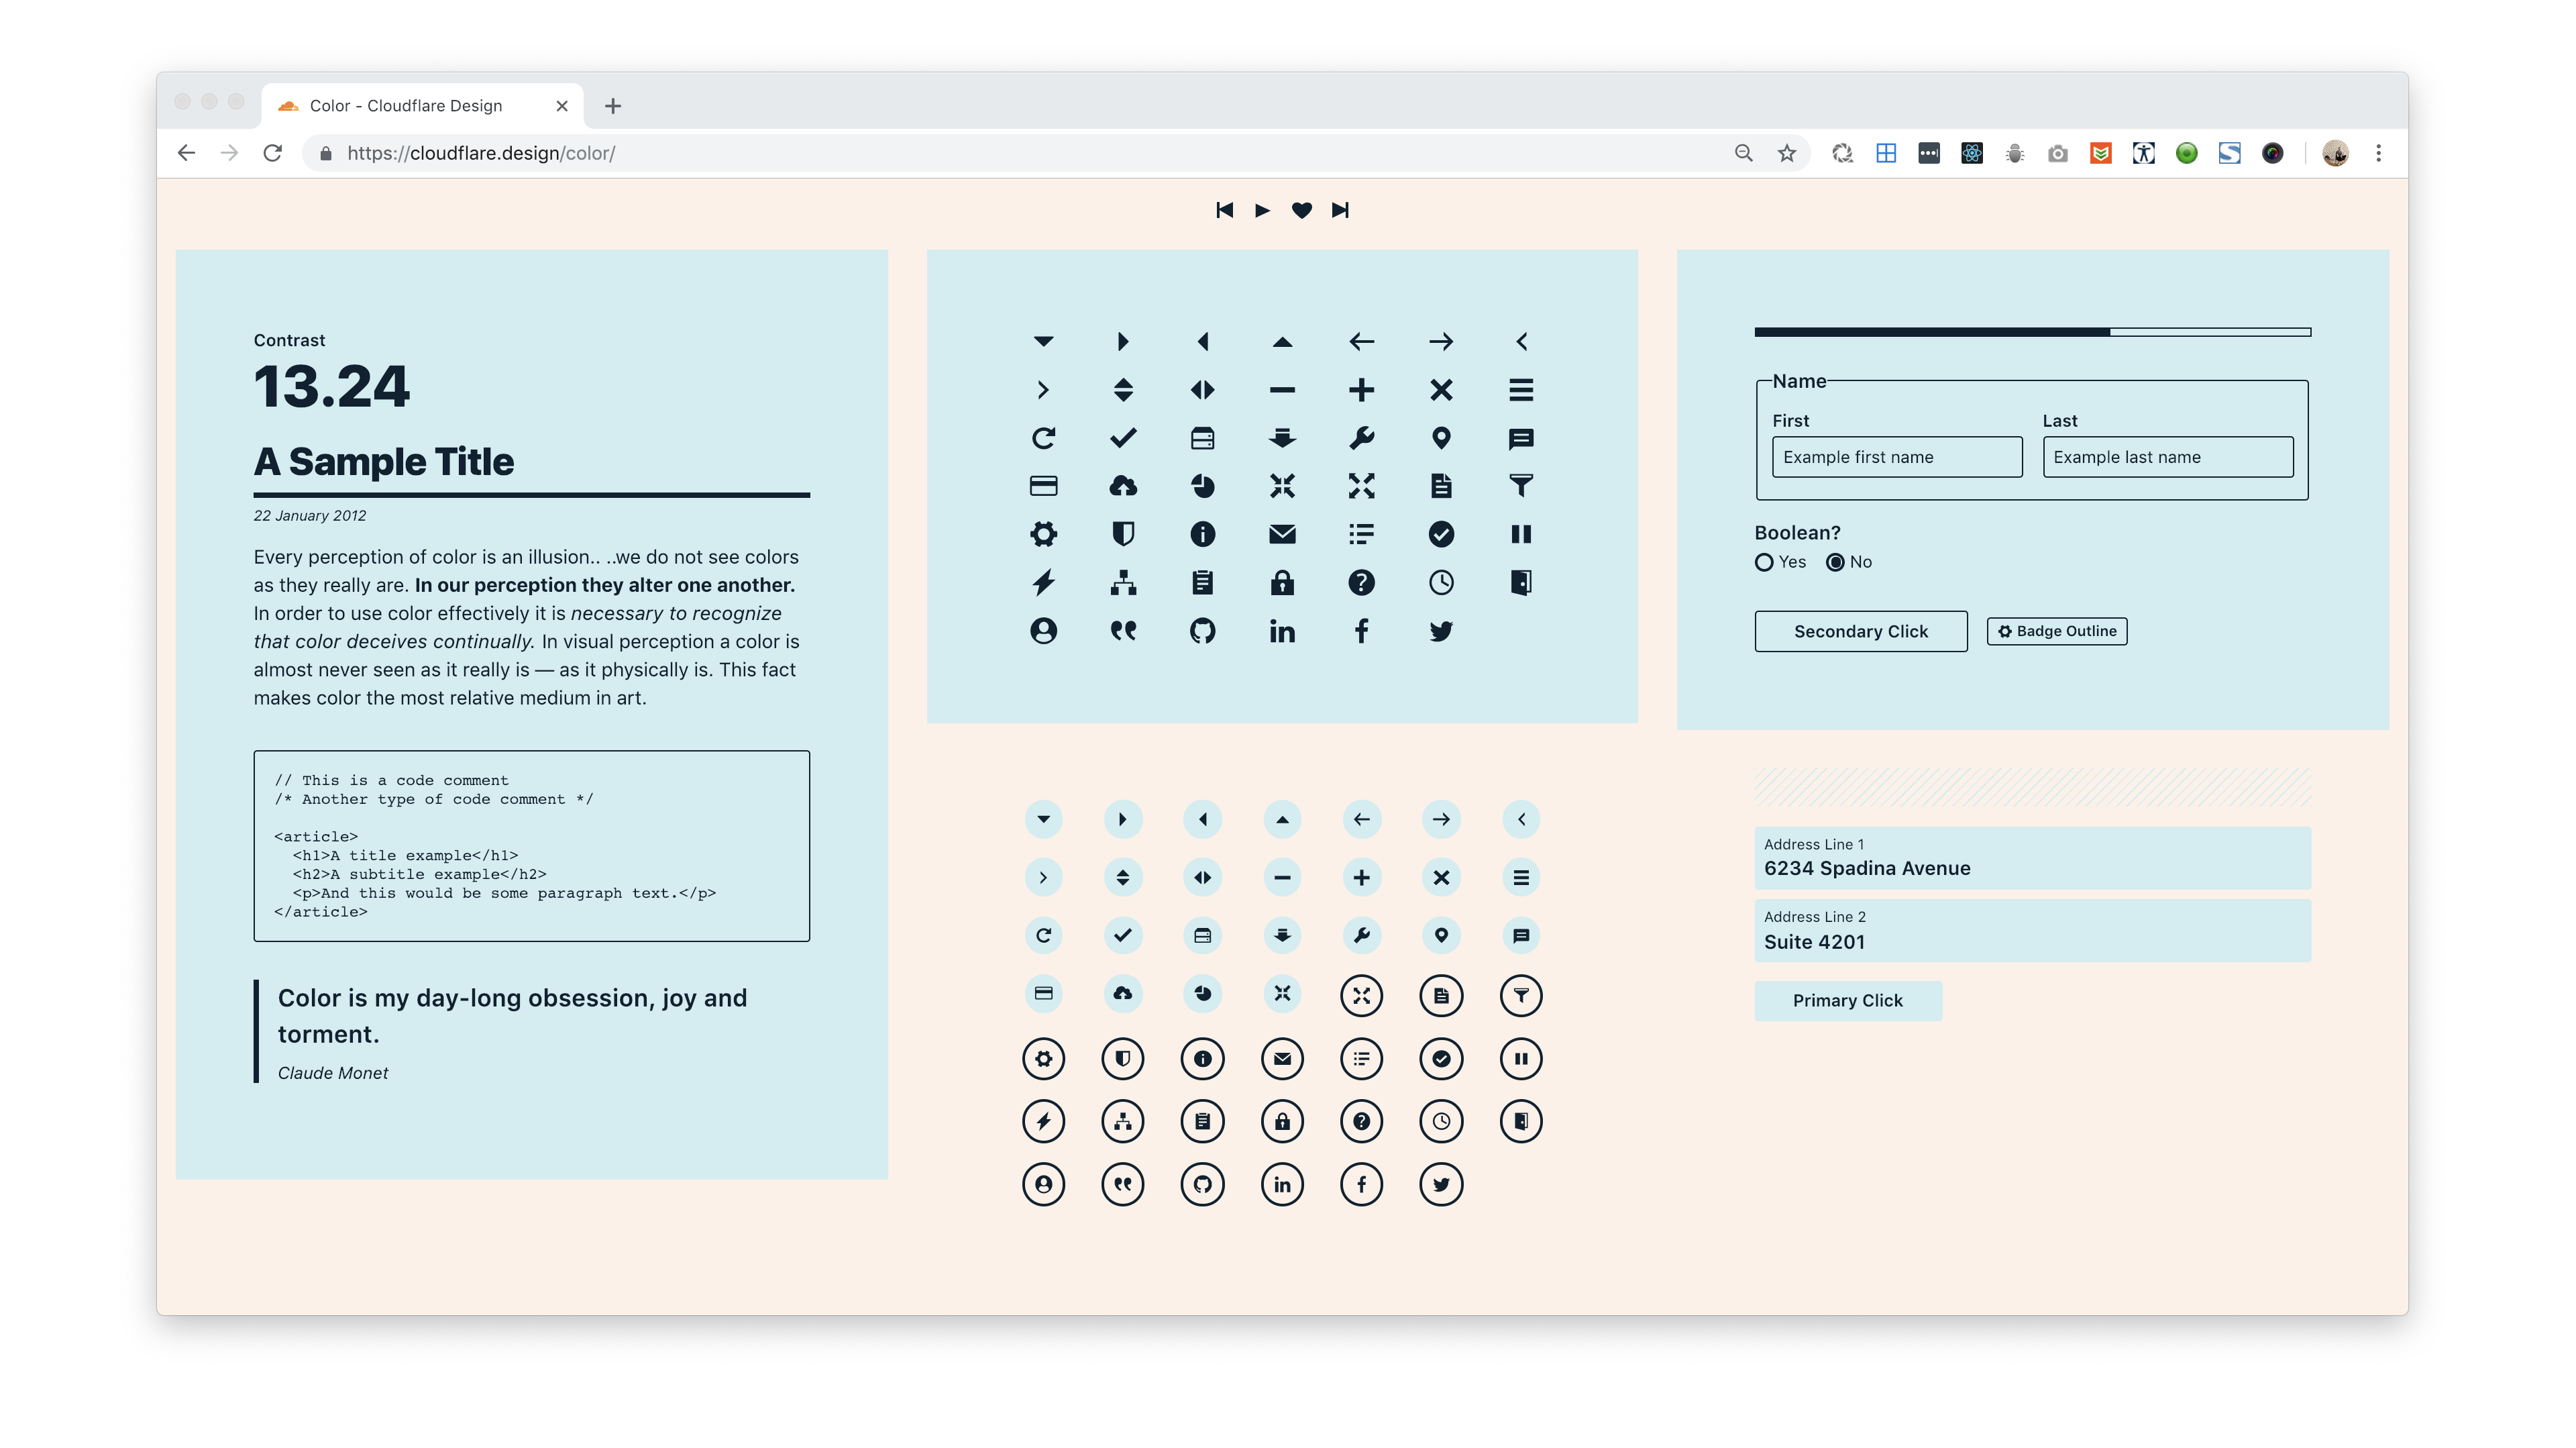Screen dimensions: 2576x1448
Task: Click the Badge Outline badge
Action: (x=2057, y=632)
